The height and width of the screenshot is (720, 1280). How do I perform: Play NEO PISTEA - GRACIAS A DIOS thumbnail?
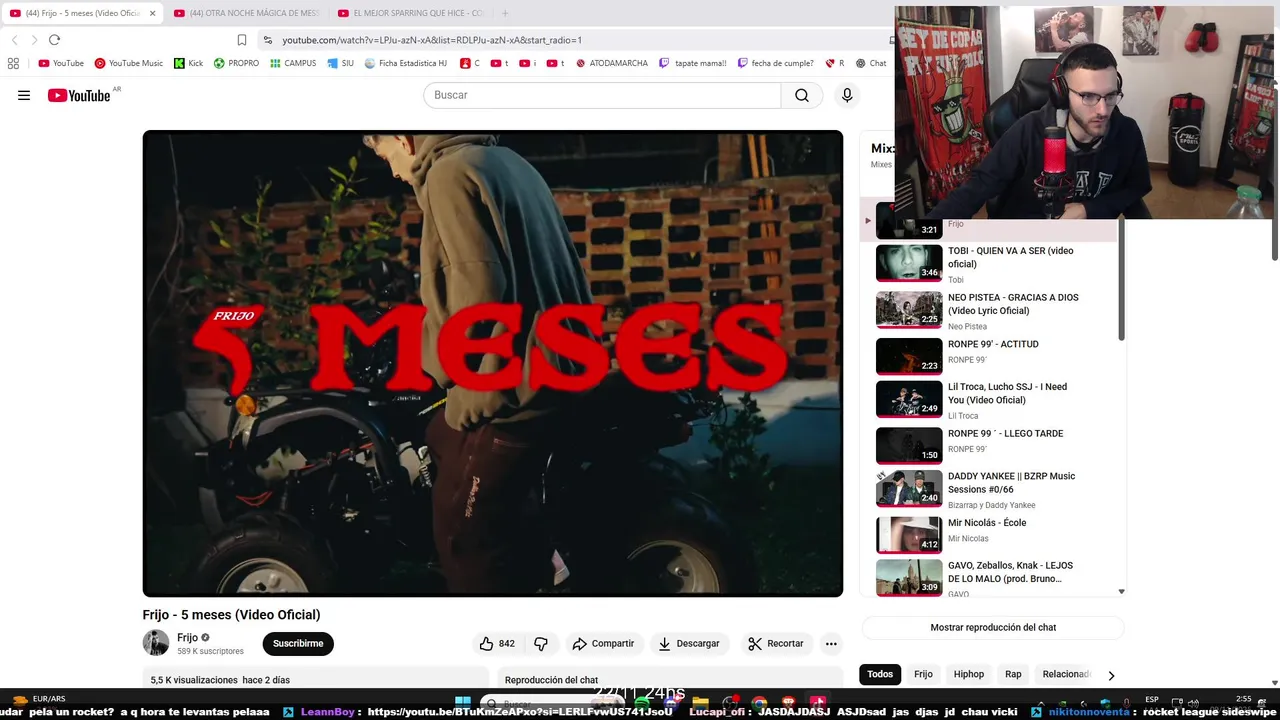[x=909, y=310]
